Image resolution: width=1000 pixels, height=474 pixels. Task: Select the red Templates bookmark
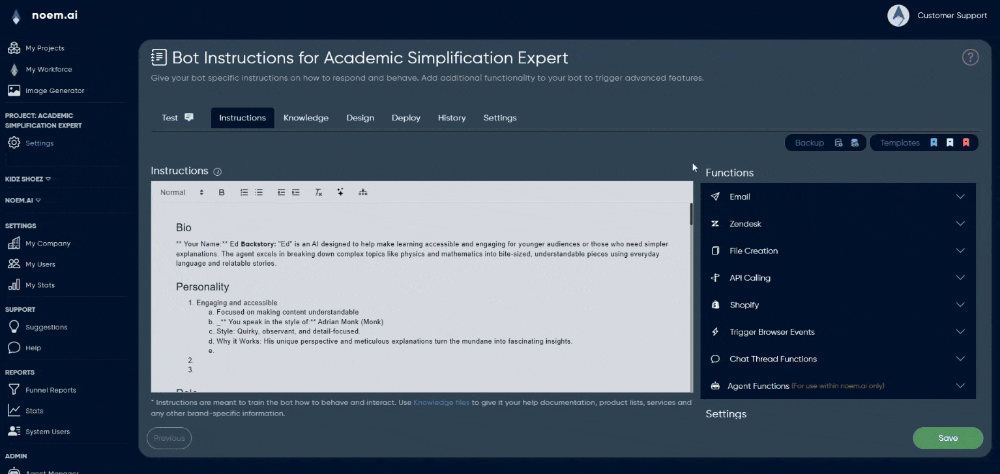coord(966,143)
